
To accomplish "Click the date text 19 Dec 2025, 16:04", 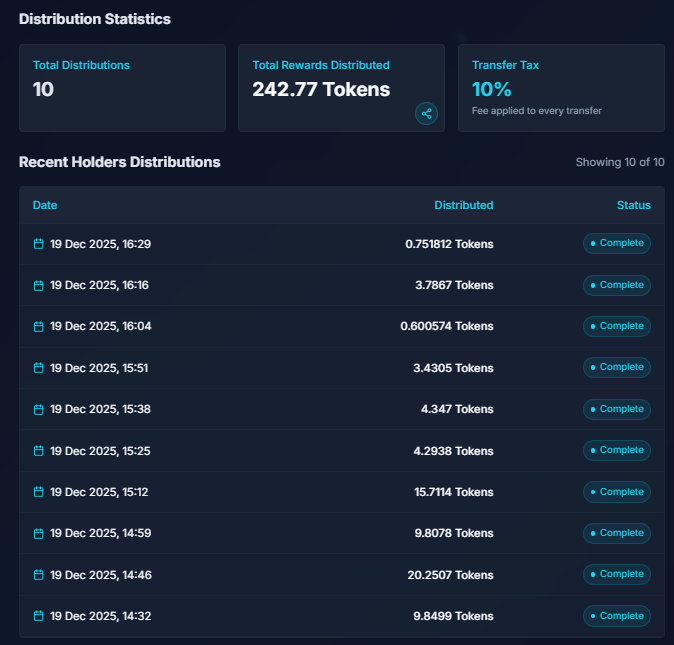I will click(x=101, y=327).
